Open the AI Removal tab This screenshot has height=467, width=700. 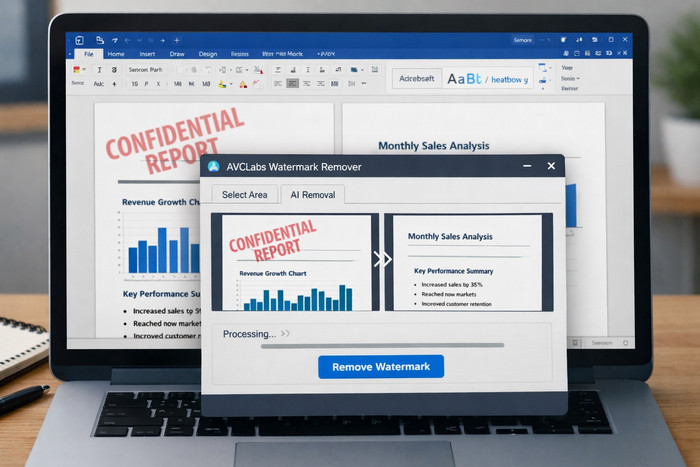[313, 195]
